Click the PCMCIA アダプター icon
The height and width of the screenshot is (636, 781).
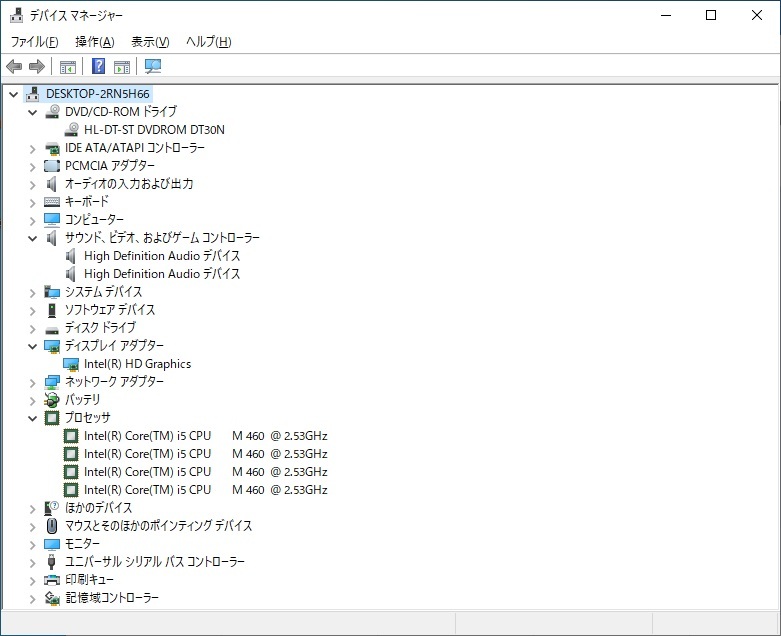coord(52,166)
